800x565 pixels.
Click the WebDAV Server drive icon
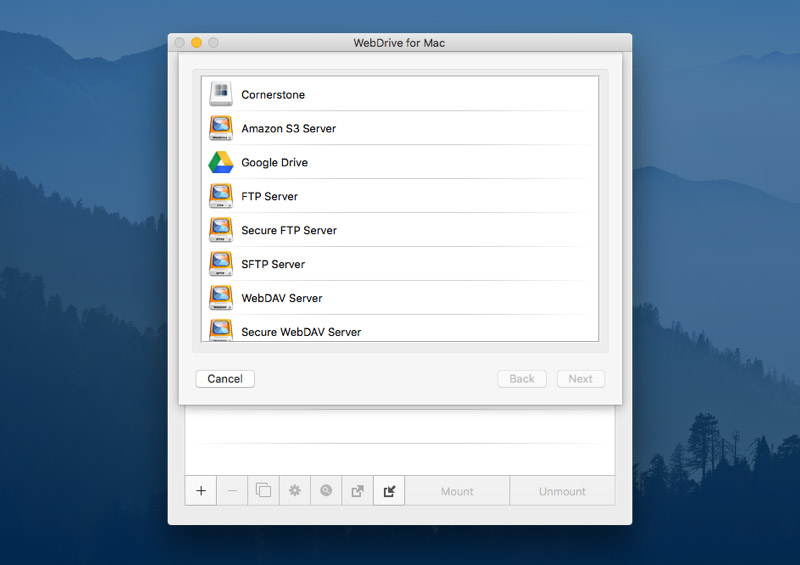(220, 298)
